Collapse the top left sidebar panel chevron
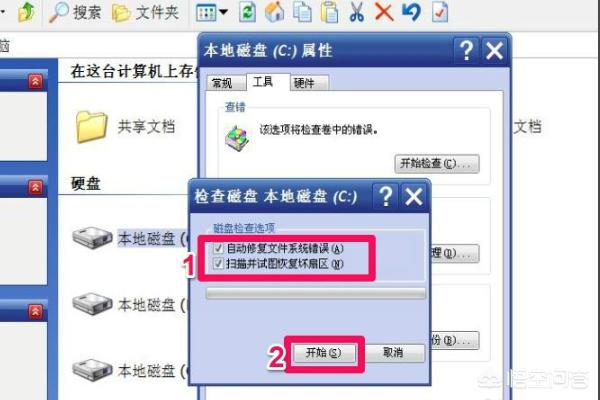This screenshot has width=600, height=400. 35,81
